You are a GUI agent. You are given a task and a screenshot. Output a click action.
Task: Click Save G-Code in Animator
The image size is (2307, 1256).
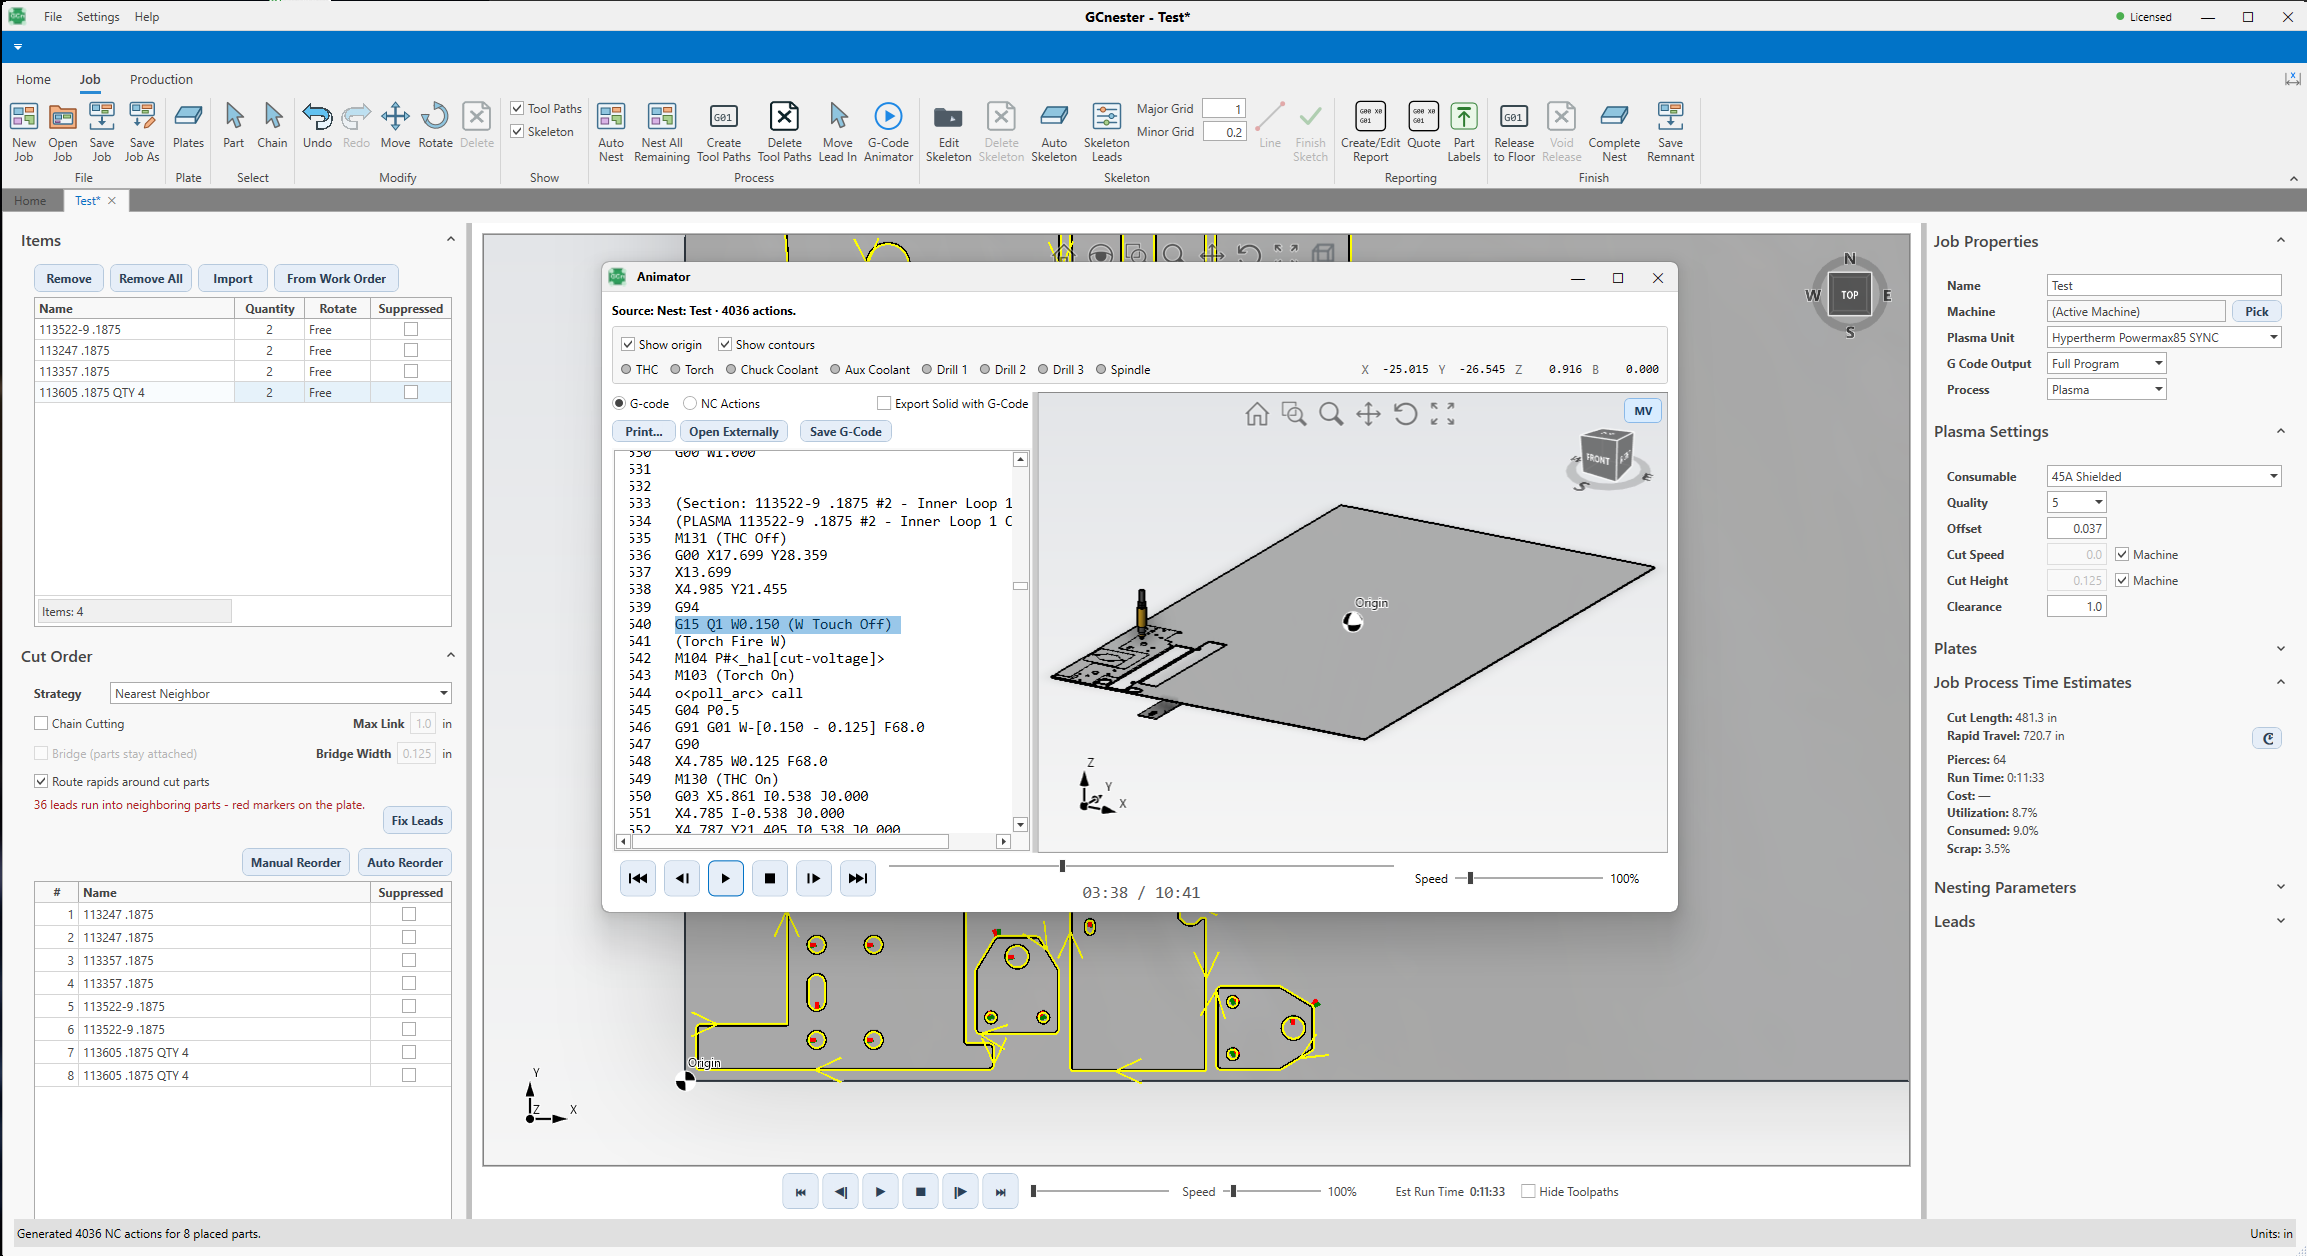(x=846, y=431)
